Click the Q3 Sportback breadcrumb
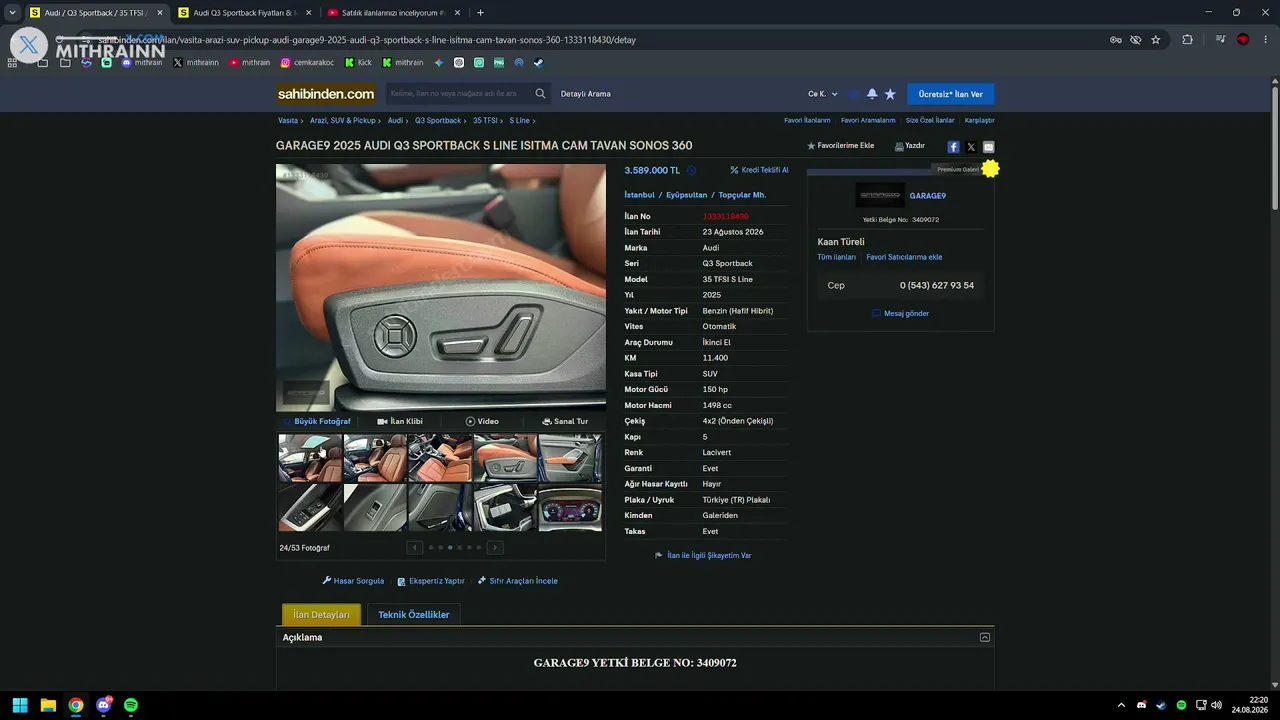Screen dimensions: 1280x720 click(x=438, y=121)
